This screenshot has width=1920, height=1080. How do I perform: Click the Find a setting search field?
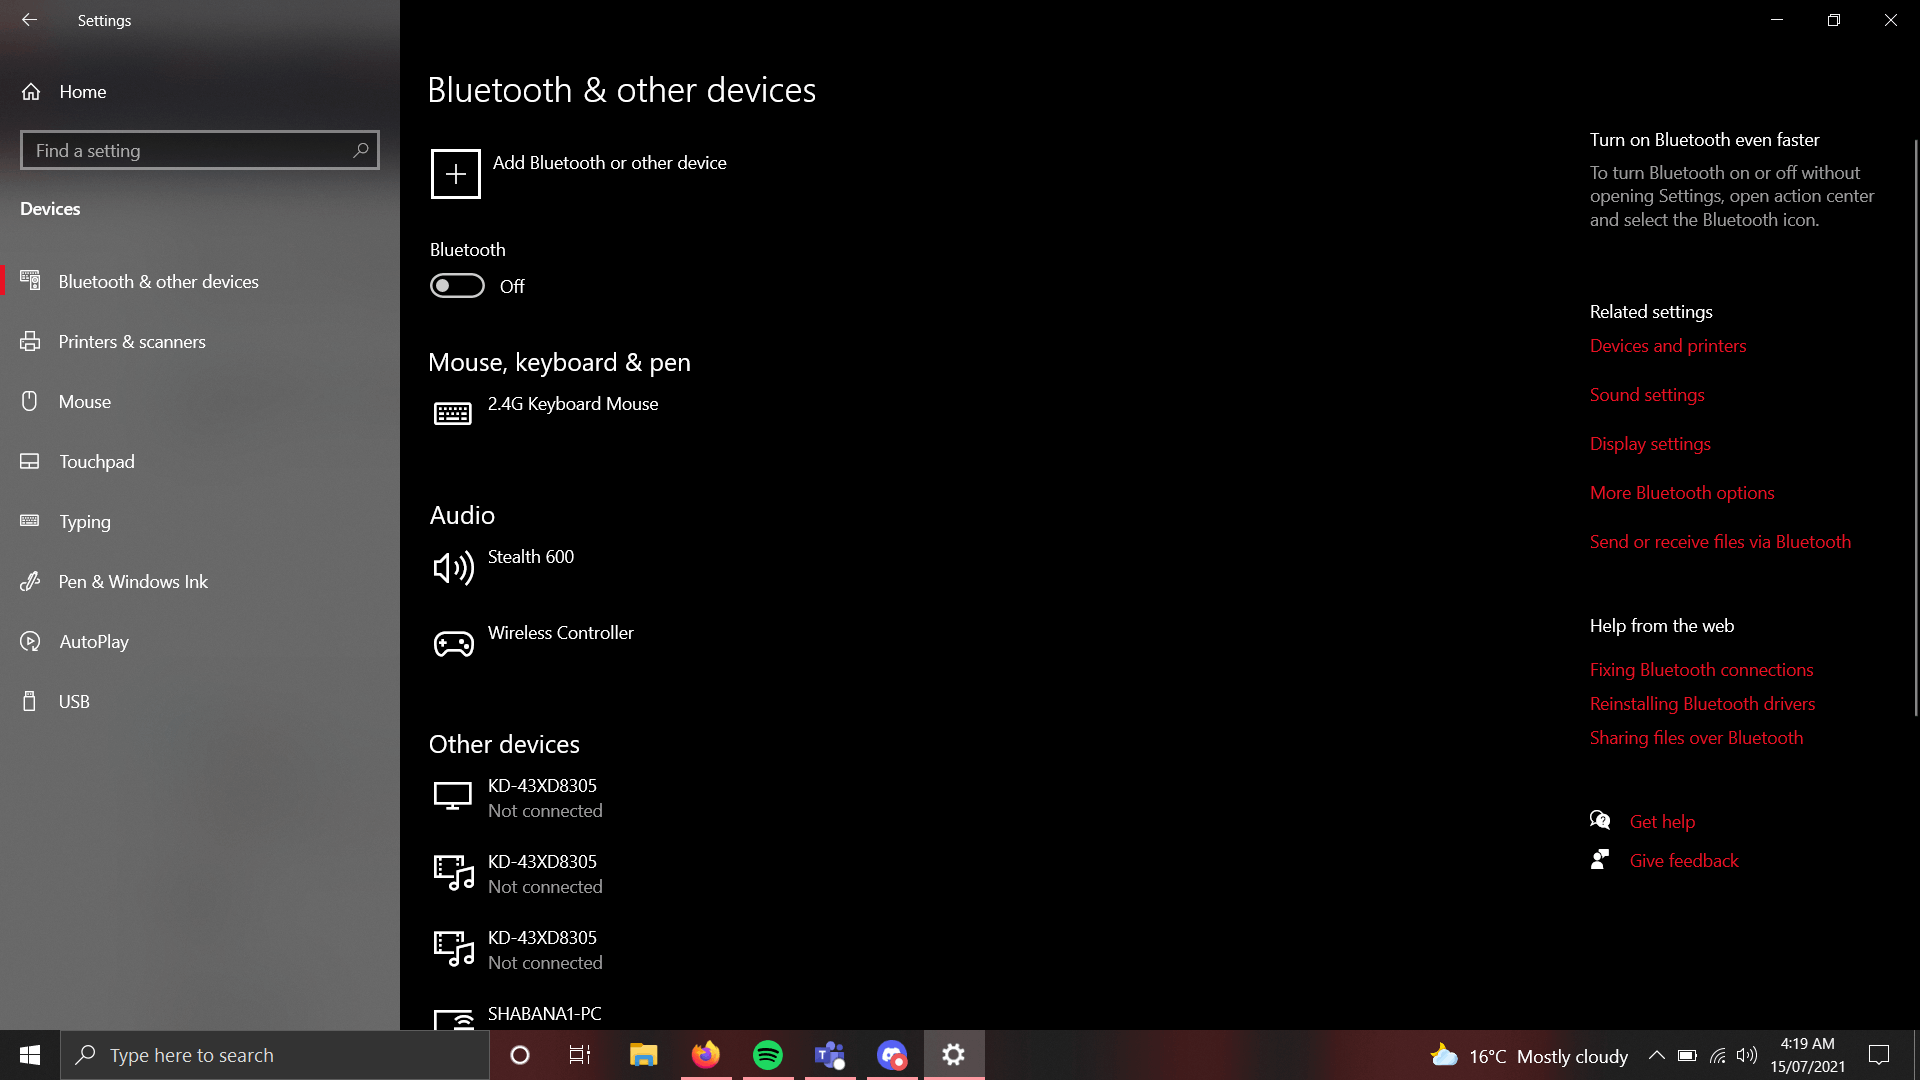click(199, 149)
